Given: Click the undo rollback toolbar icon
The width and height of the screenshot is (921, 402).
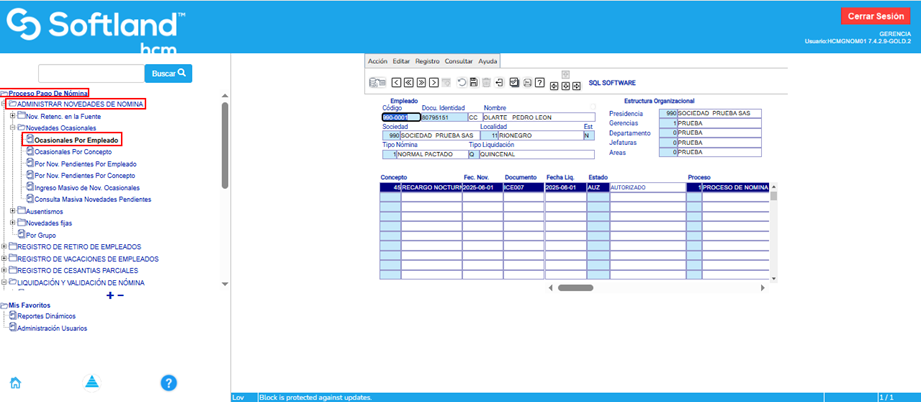Looking at the screenshot, I should point(461,82).
